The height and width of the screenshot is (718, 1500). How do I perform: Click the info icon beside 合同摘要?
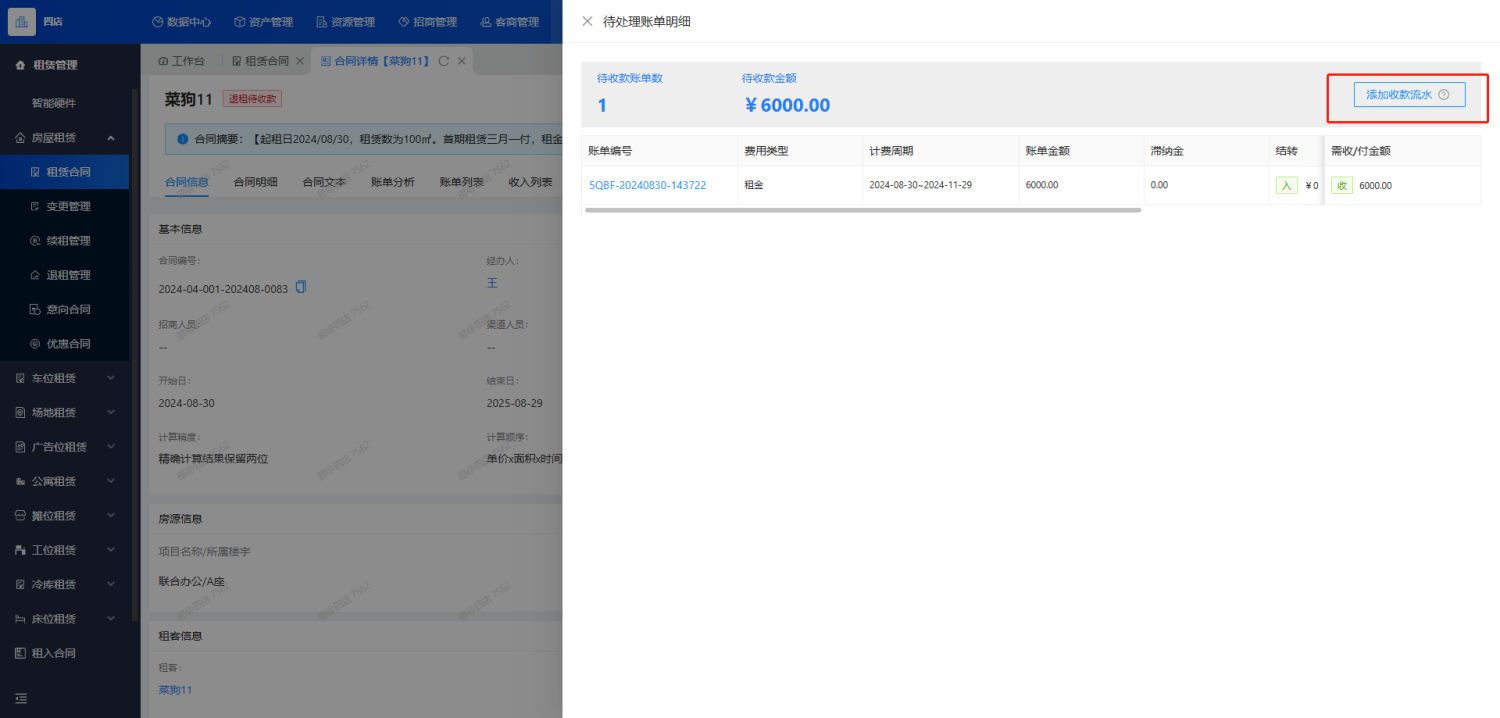point(182,139)
